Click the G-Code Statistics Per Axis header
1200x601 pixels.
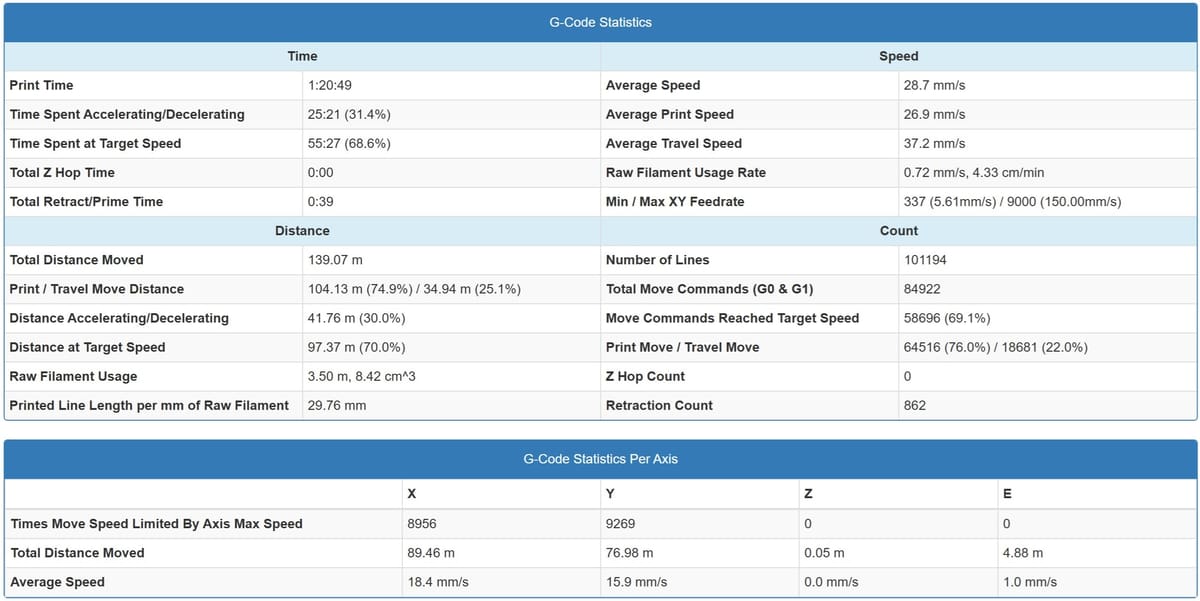600,459
